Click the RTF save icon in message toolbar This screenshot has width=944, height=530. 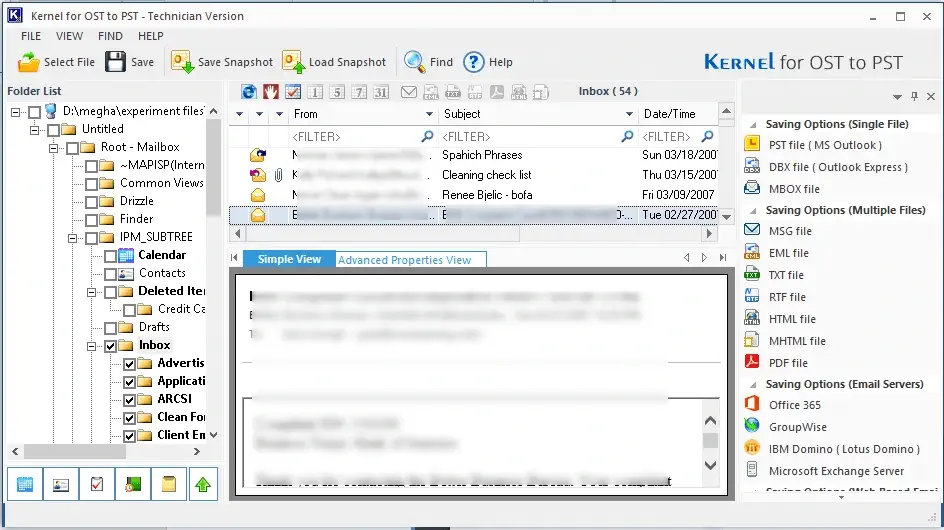[x=475, y=92]
